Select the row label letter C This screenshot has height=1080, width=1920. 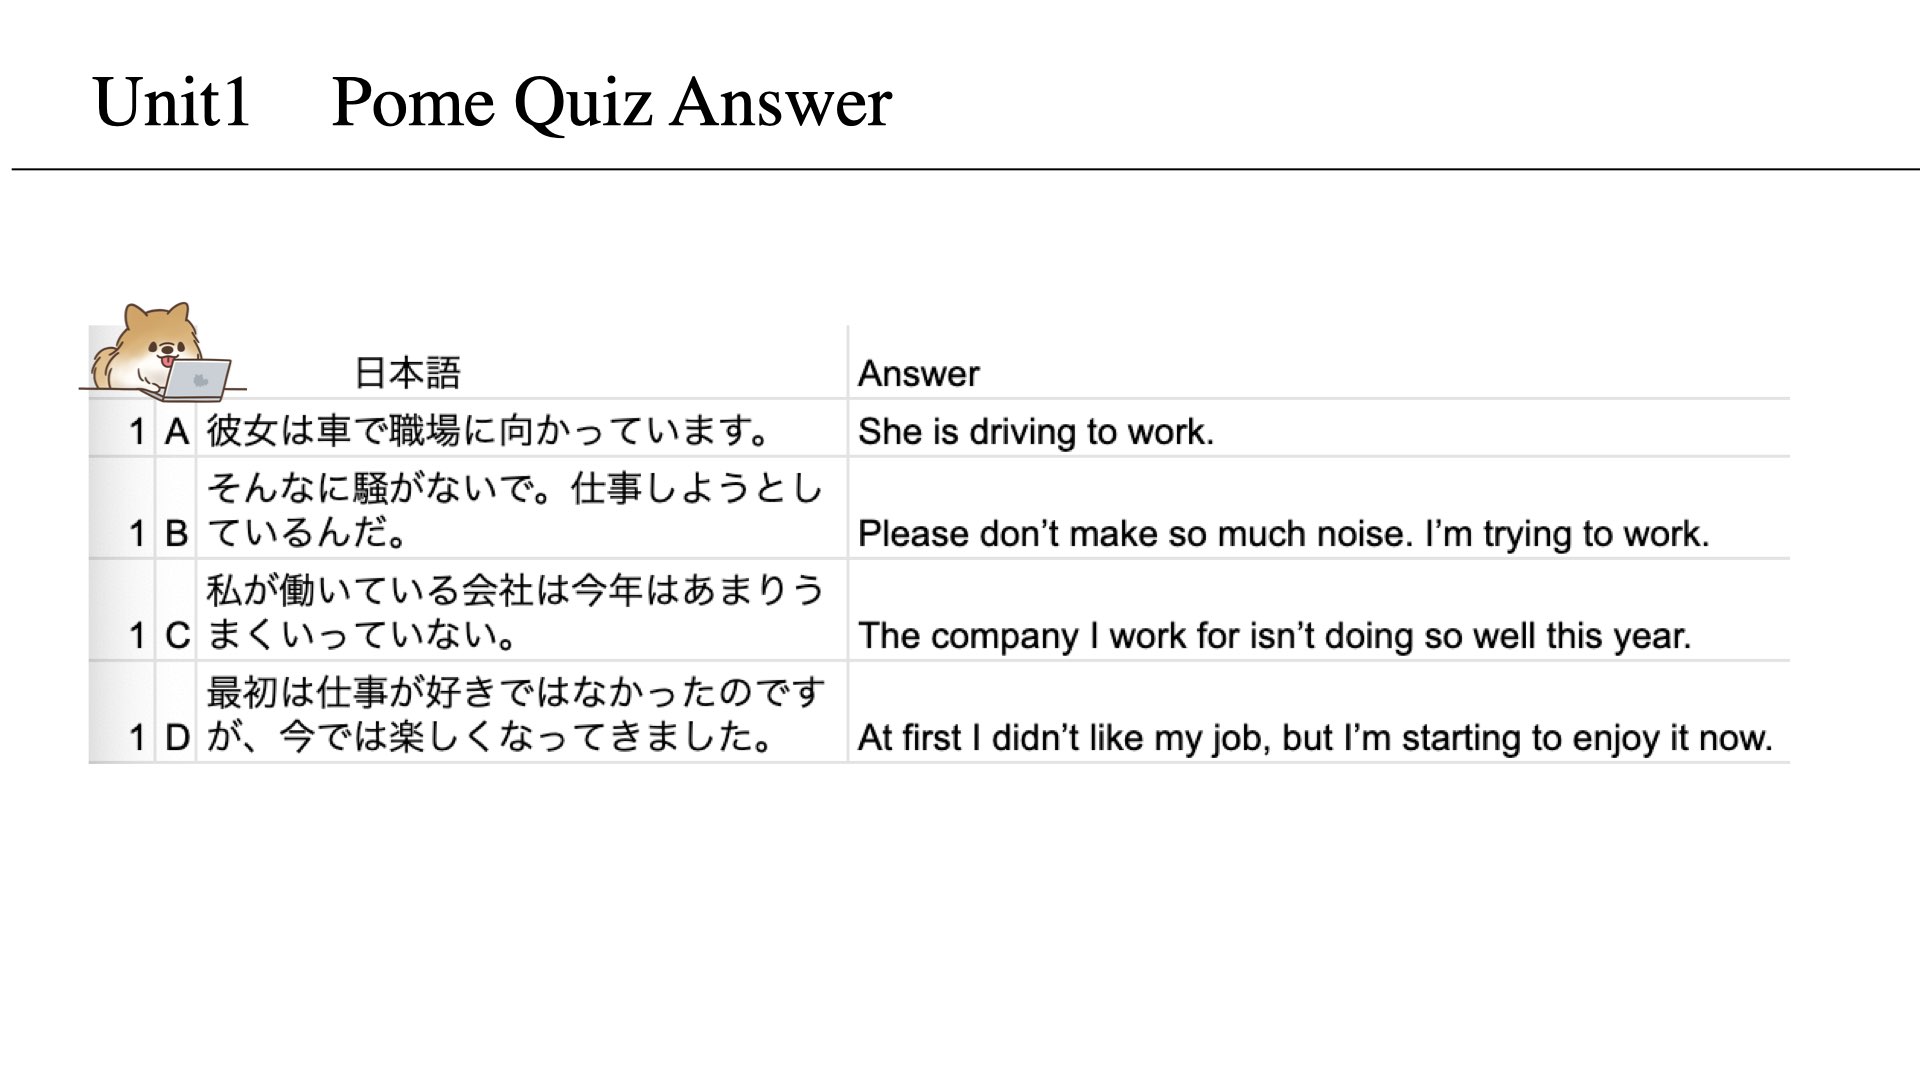(177, 636)
